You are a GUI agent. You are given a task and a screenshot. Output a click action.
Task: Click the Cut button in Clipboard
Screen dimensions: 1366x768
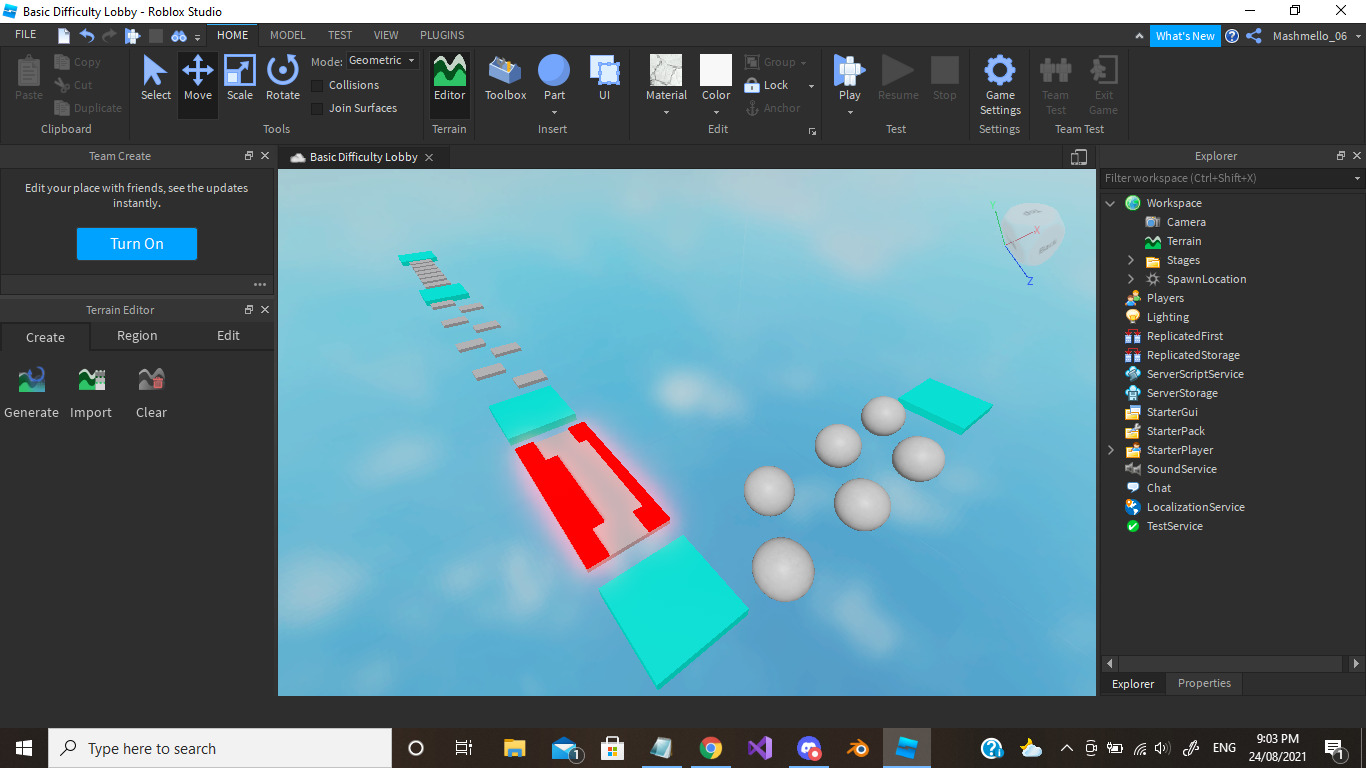(x=74, y=85)
